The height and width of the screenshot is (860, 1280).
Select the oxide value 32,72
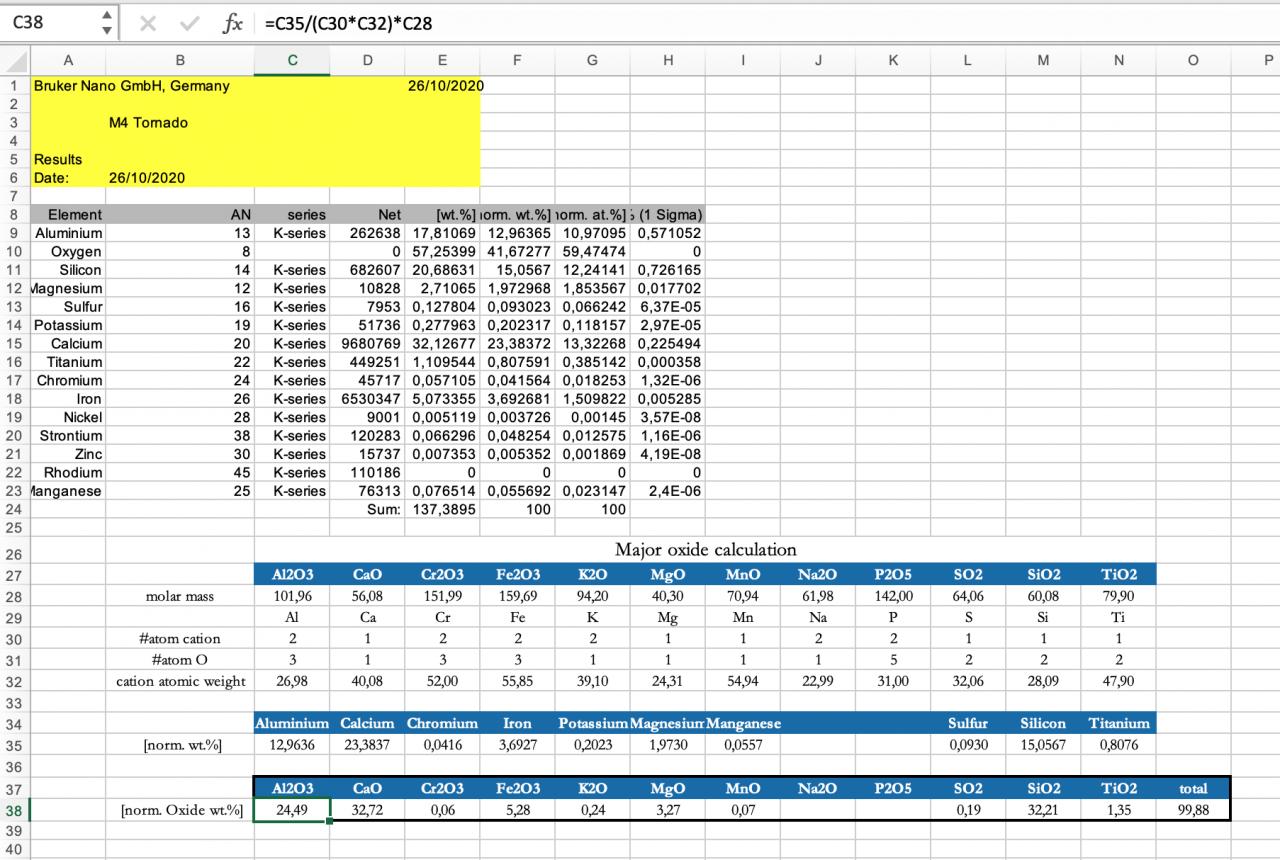click(367, 810)
